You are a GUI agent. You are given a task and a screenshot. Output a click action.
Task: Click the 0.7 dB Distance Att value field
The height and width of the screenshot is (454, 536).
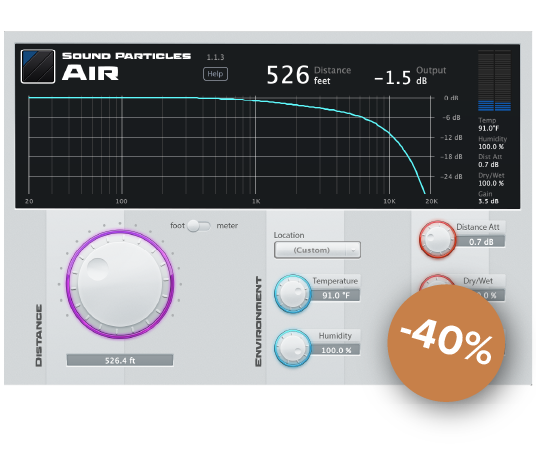click(481, 242)
